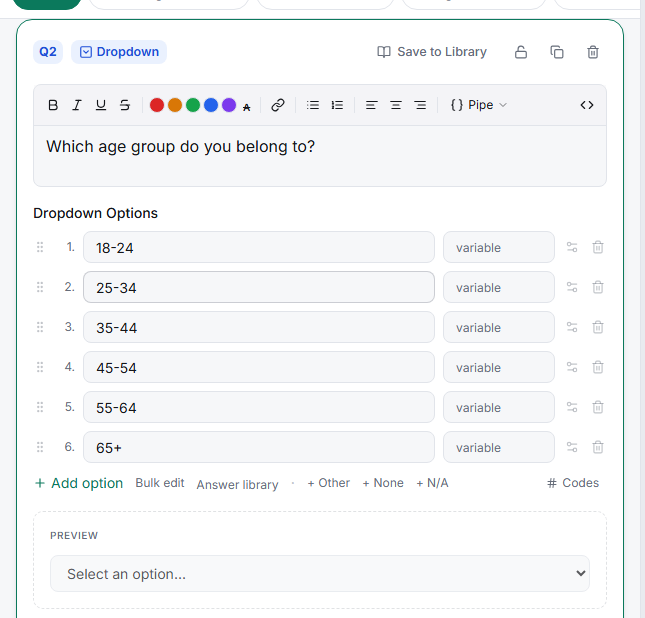Screen dimensions: 645x618
Task: Click drag handle of option 65+
Action: coord(40,447)
